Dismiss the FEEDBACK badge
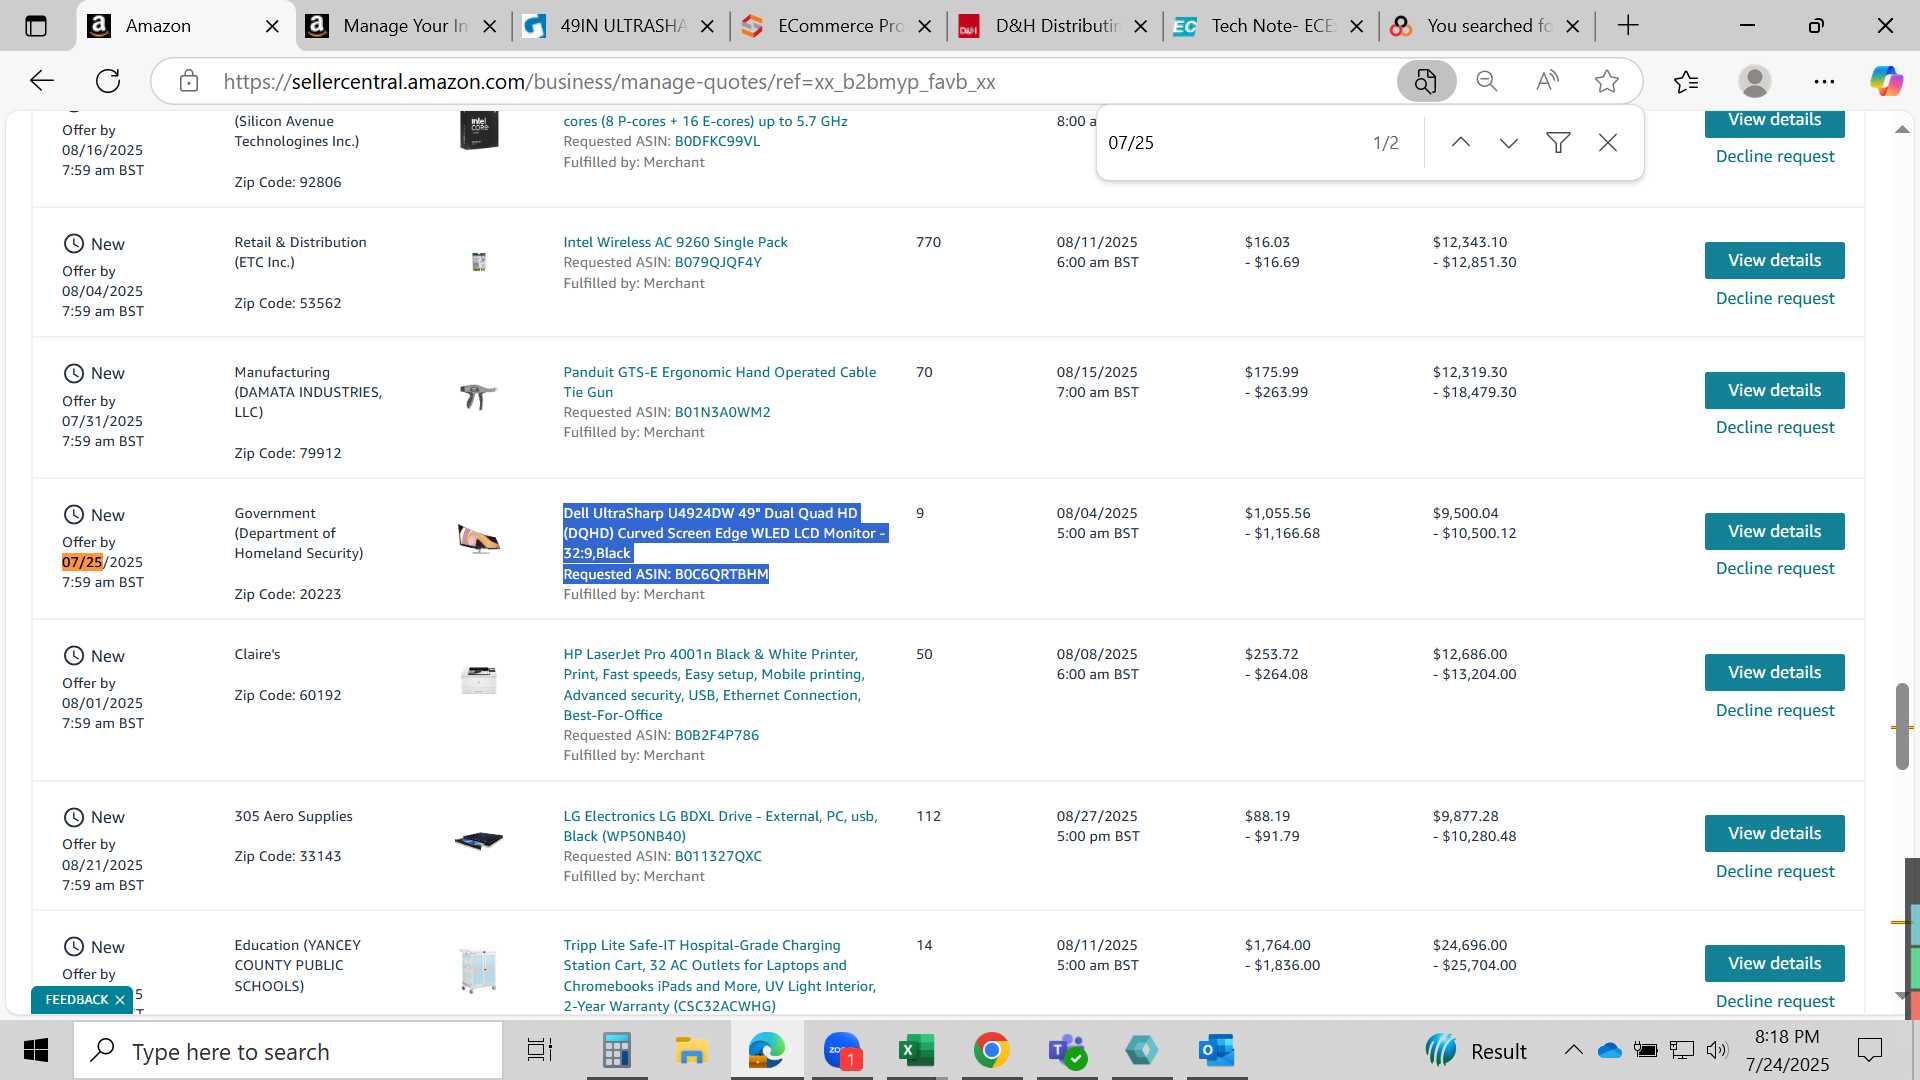 pyautogui.click(x=120, y=1000)
